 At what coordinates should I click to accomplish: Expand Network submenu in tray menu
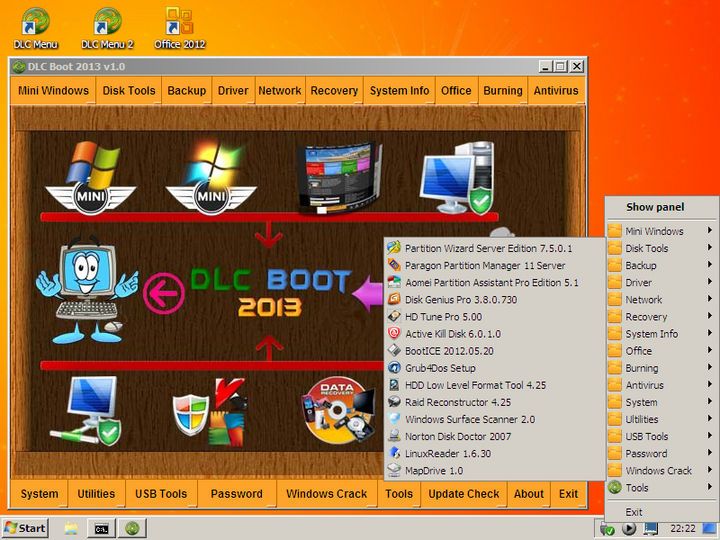[661, 299]
